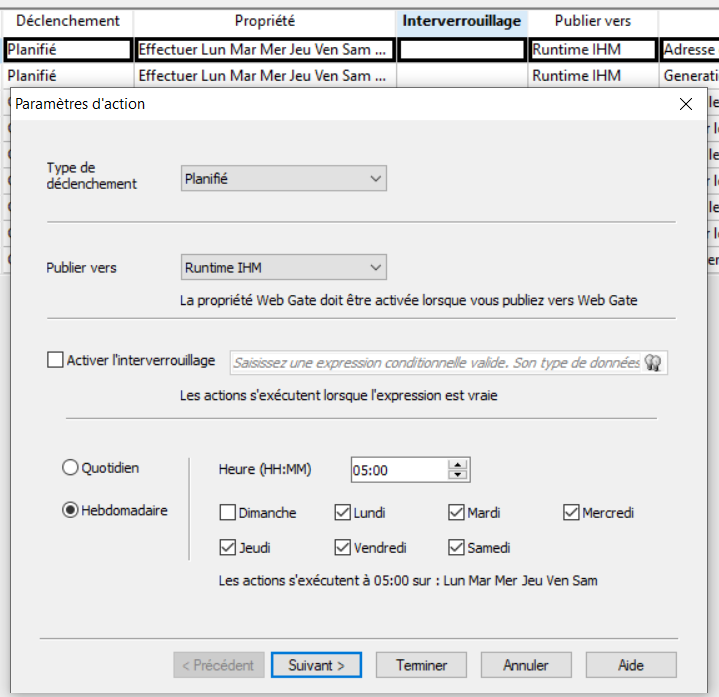719x697 pixels.
Task: Decrease the hour with the down spinner arrow
Action: [459, 475]
